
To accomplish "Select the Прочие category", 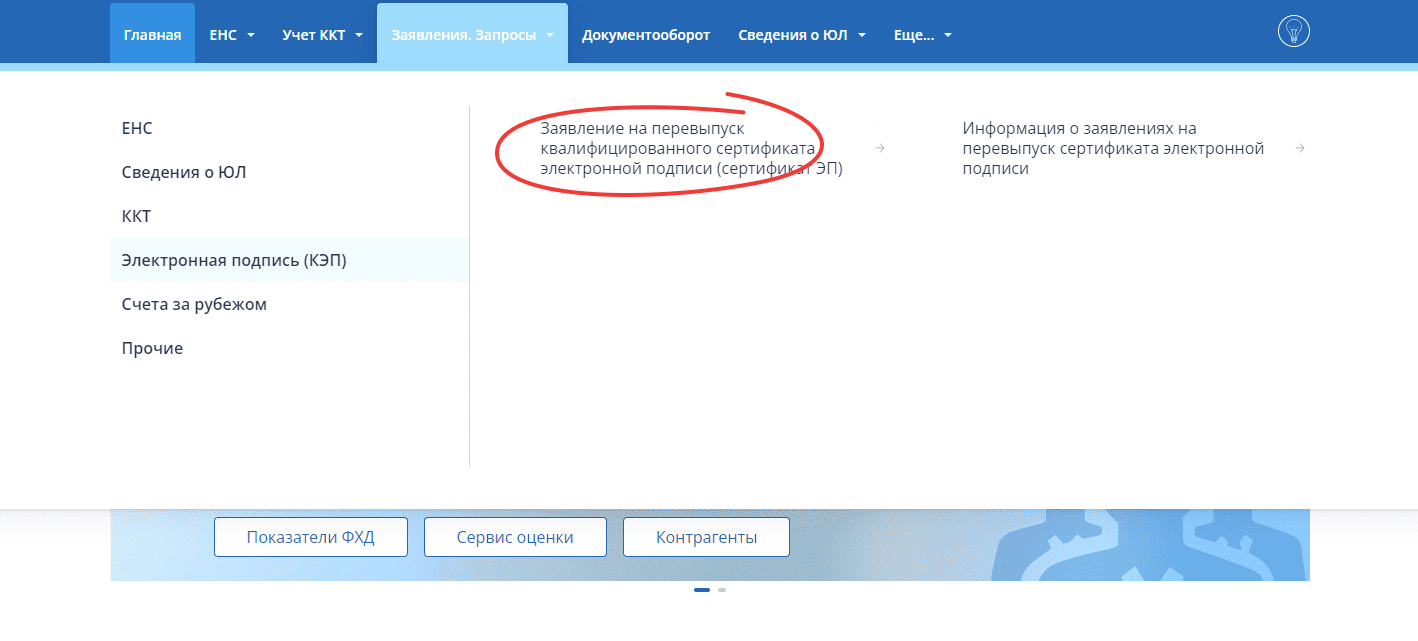I will 152,348.
